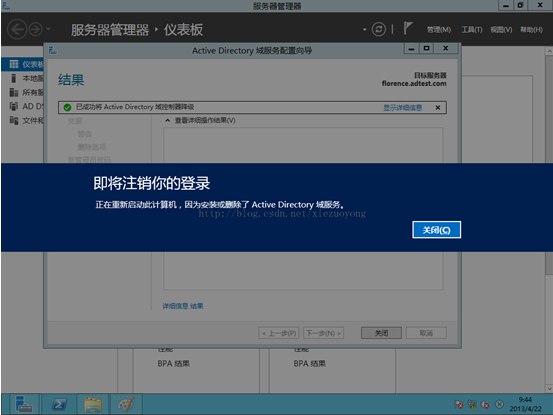The image size is (553, 415).
Task: Click the action center flag tray icon
Action: pos(458,404)
